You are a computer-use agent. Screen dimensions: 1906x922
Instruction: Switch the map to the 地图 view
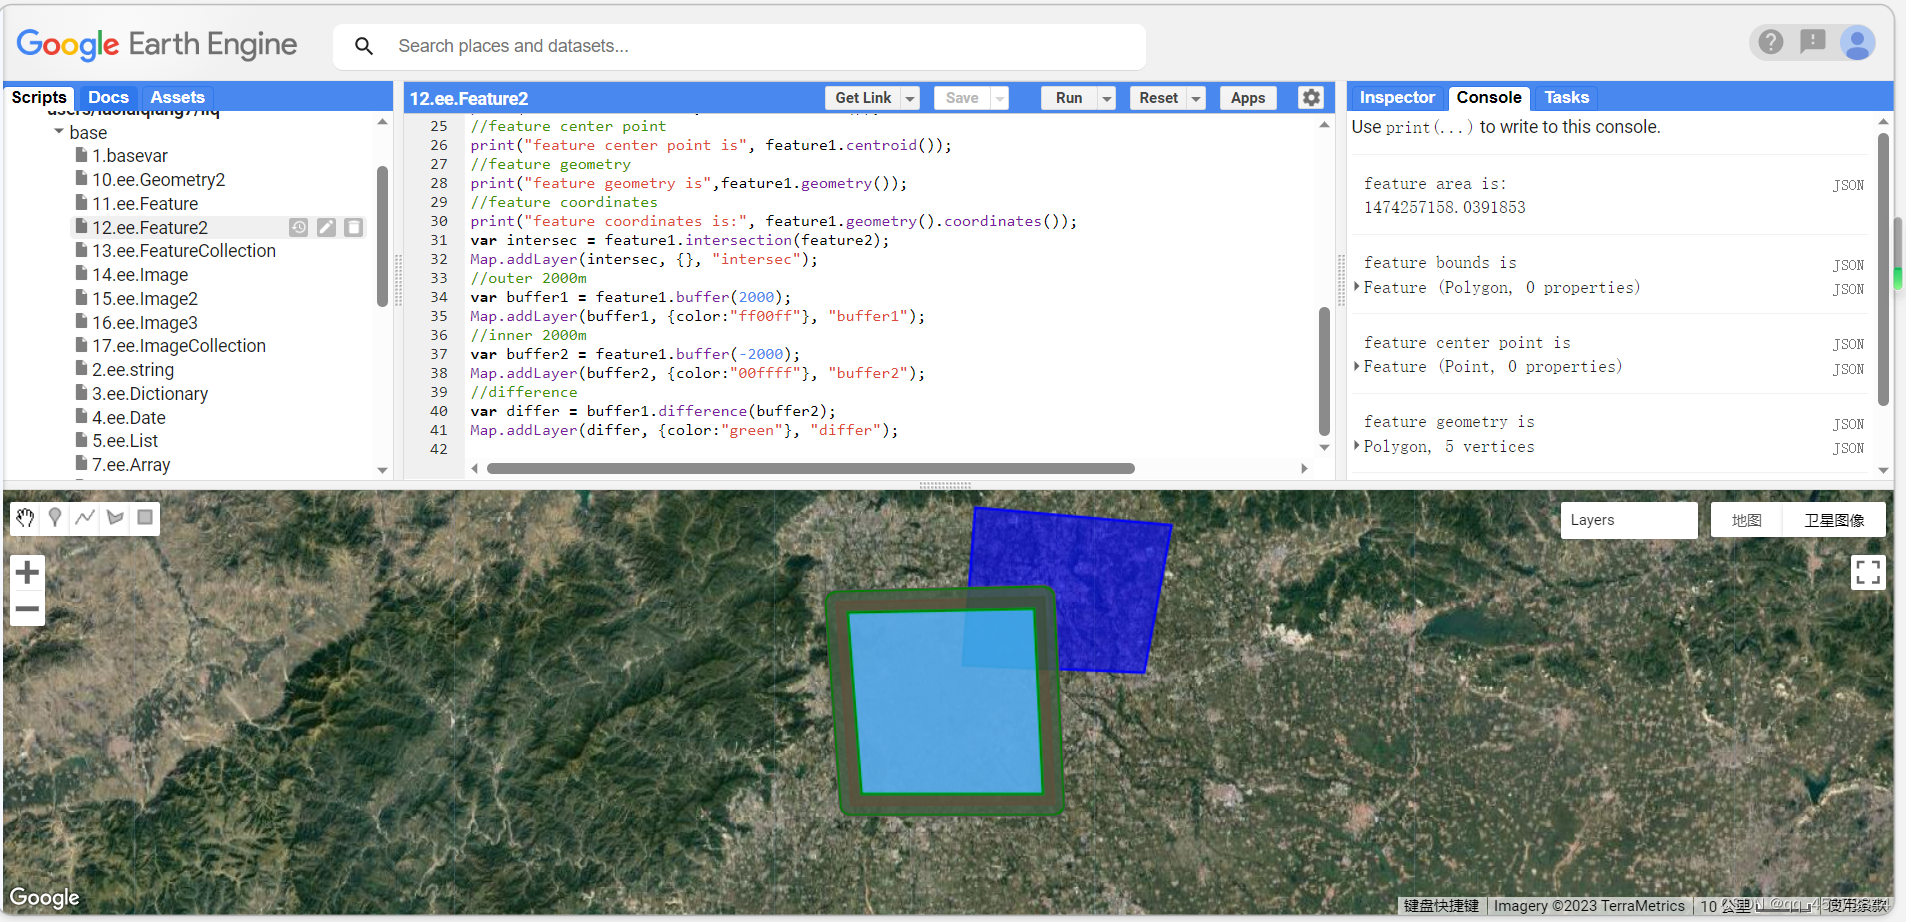click(x=1746, y=520)
